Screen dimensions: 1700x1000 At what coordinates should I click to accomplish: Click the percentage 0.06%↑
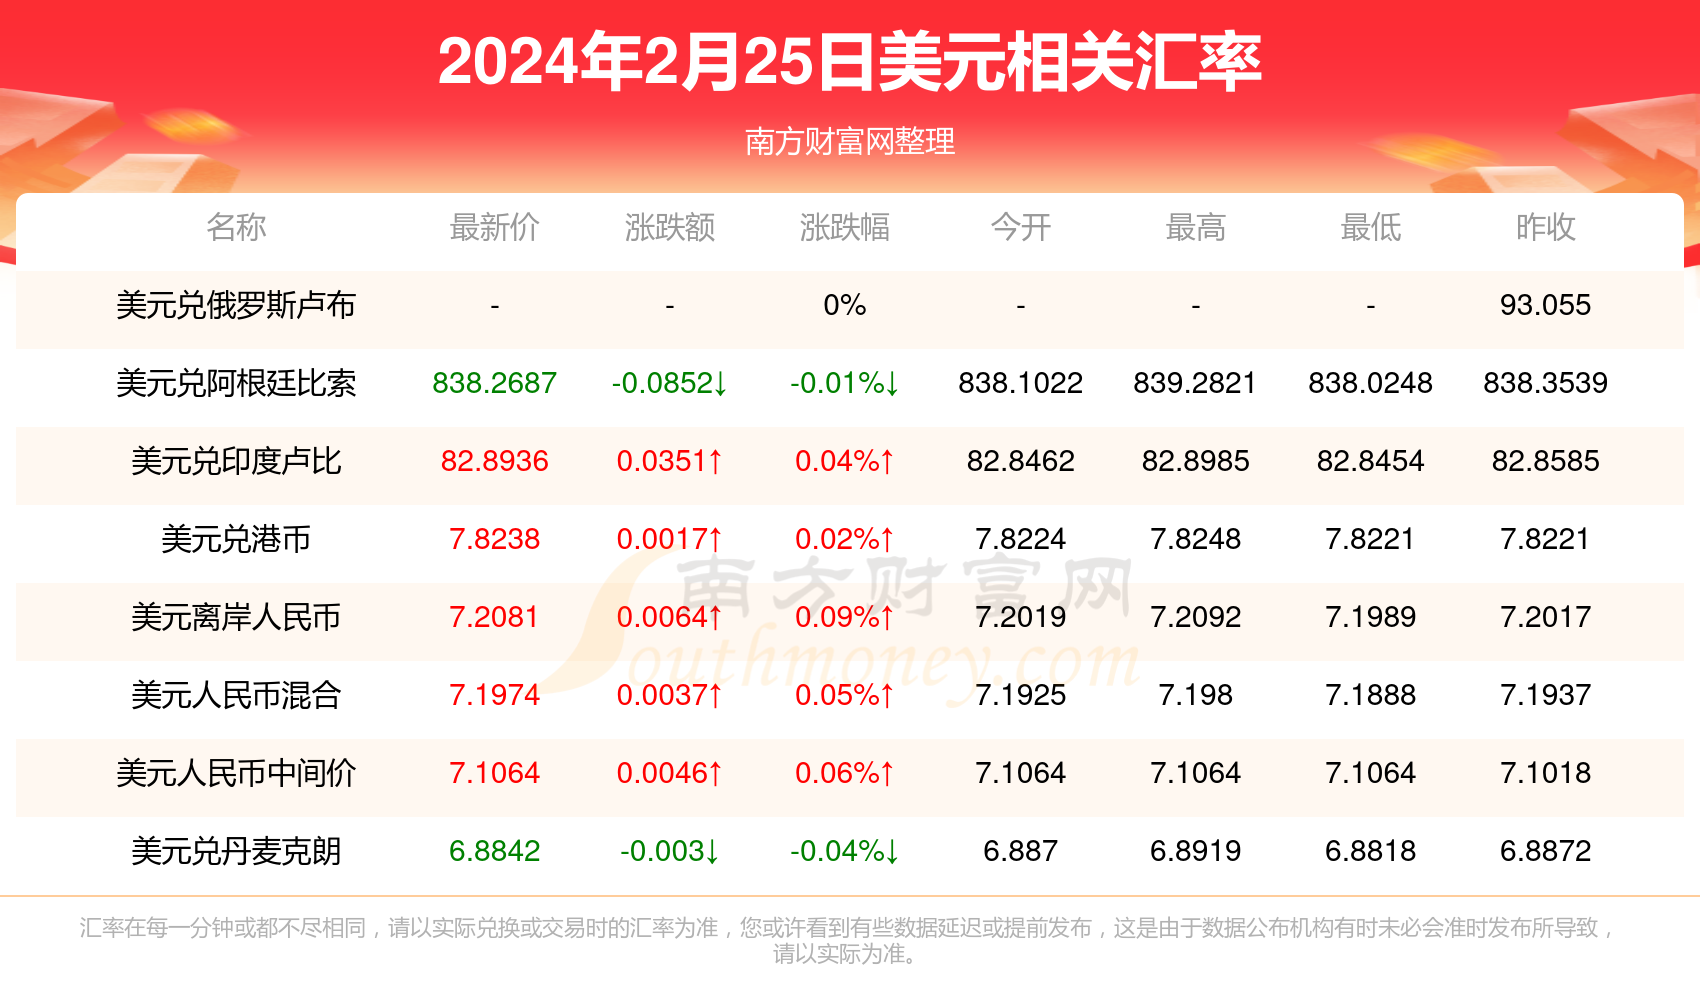pyautogui.click(x=845, y=774)
